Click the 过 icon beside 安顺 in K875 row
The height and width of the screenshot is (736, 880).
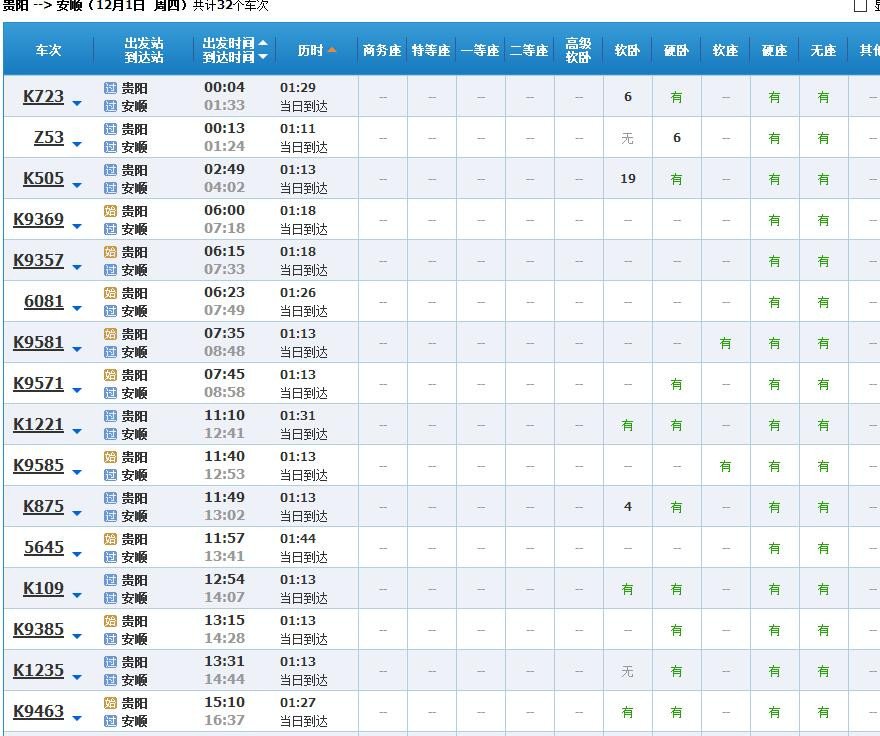[x=110, y=516]
